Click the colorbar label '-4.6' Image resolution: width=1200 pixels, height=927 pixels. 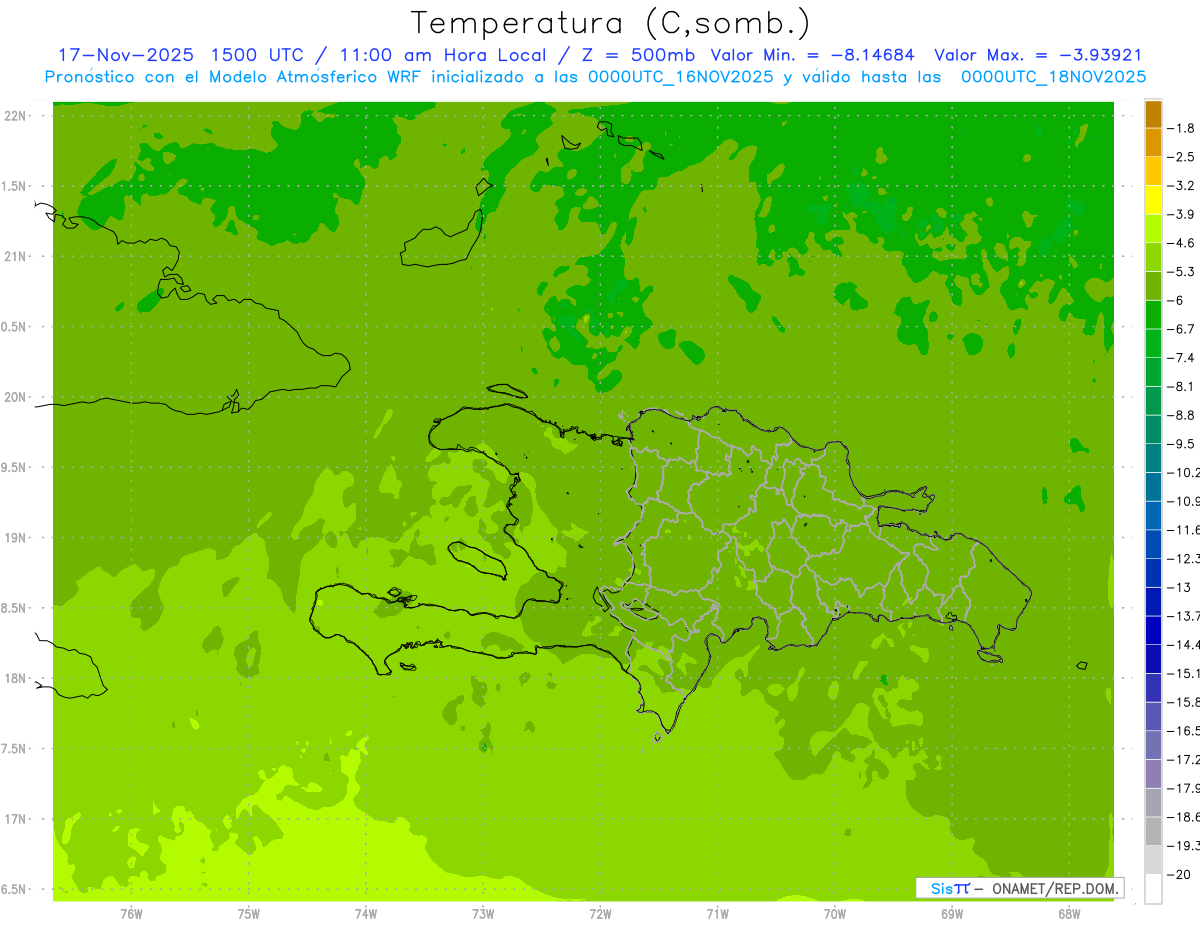(x=1183, y=243)
